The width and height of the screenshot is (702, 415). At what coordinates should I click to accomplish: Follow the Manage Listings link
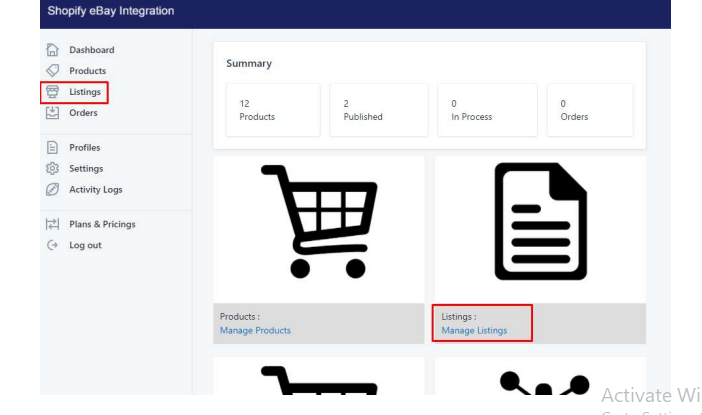474,330
